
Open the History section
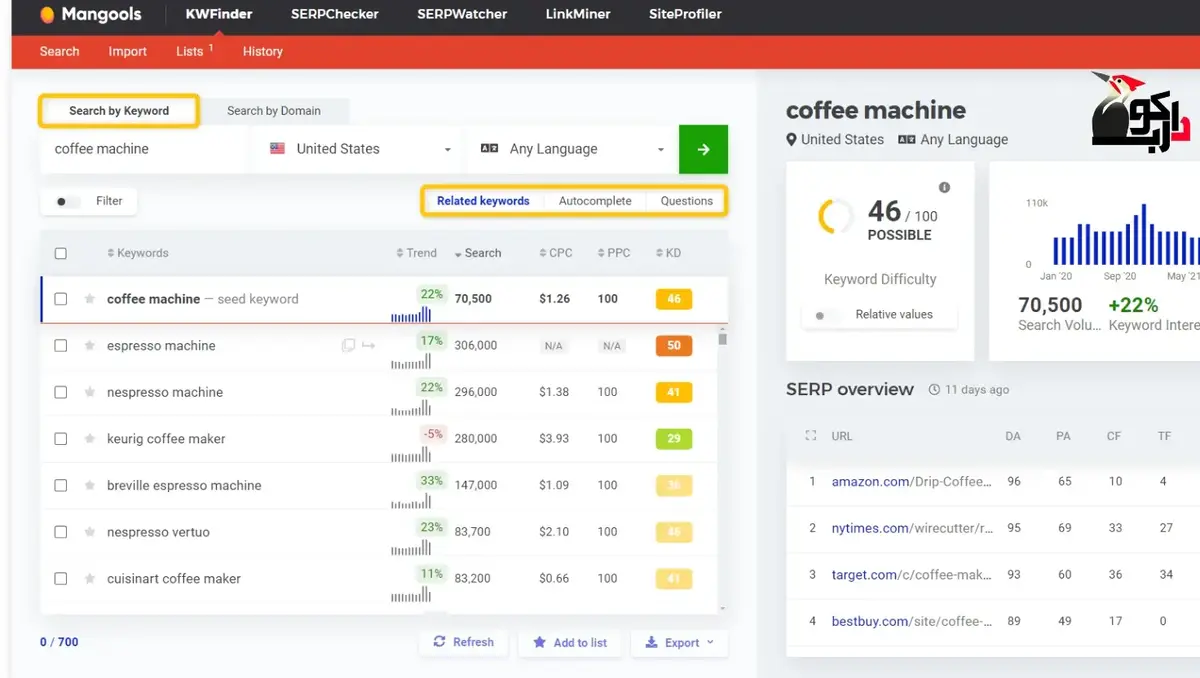263,51
